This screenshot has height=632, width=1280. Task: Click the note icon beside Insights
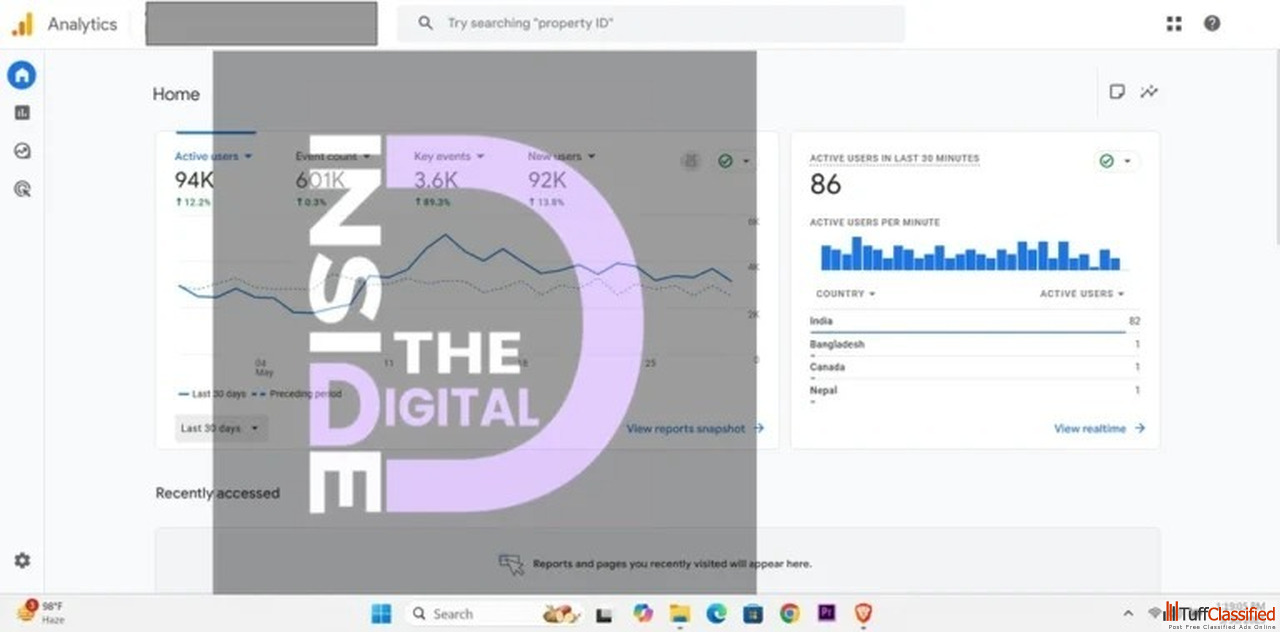click(x=1117, y=92)
